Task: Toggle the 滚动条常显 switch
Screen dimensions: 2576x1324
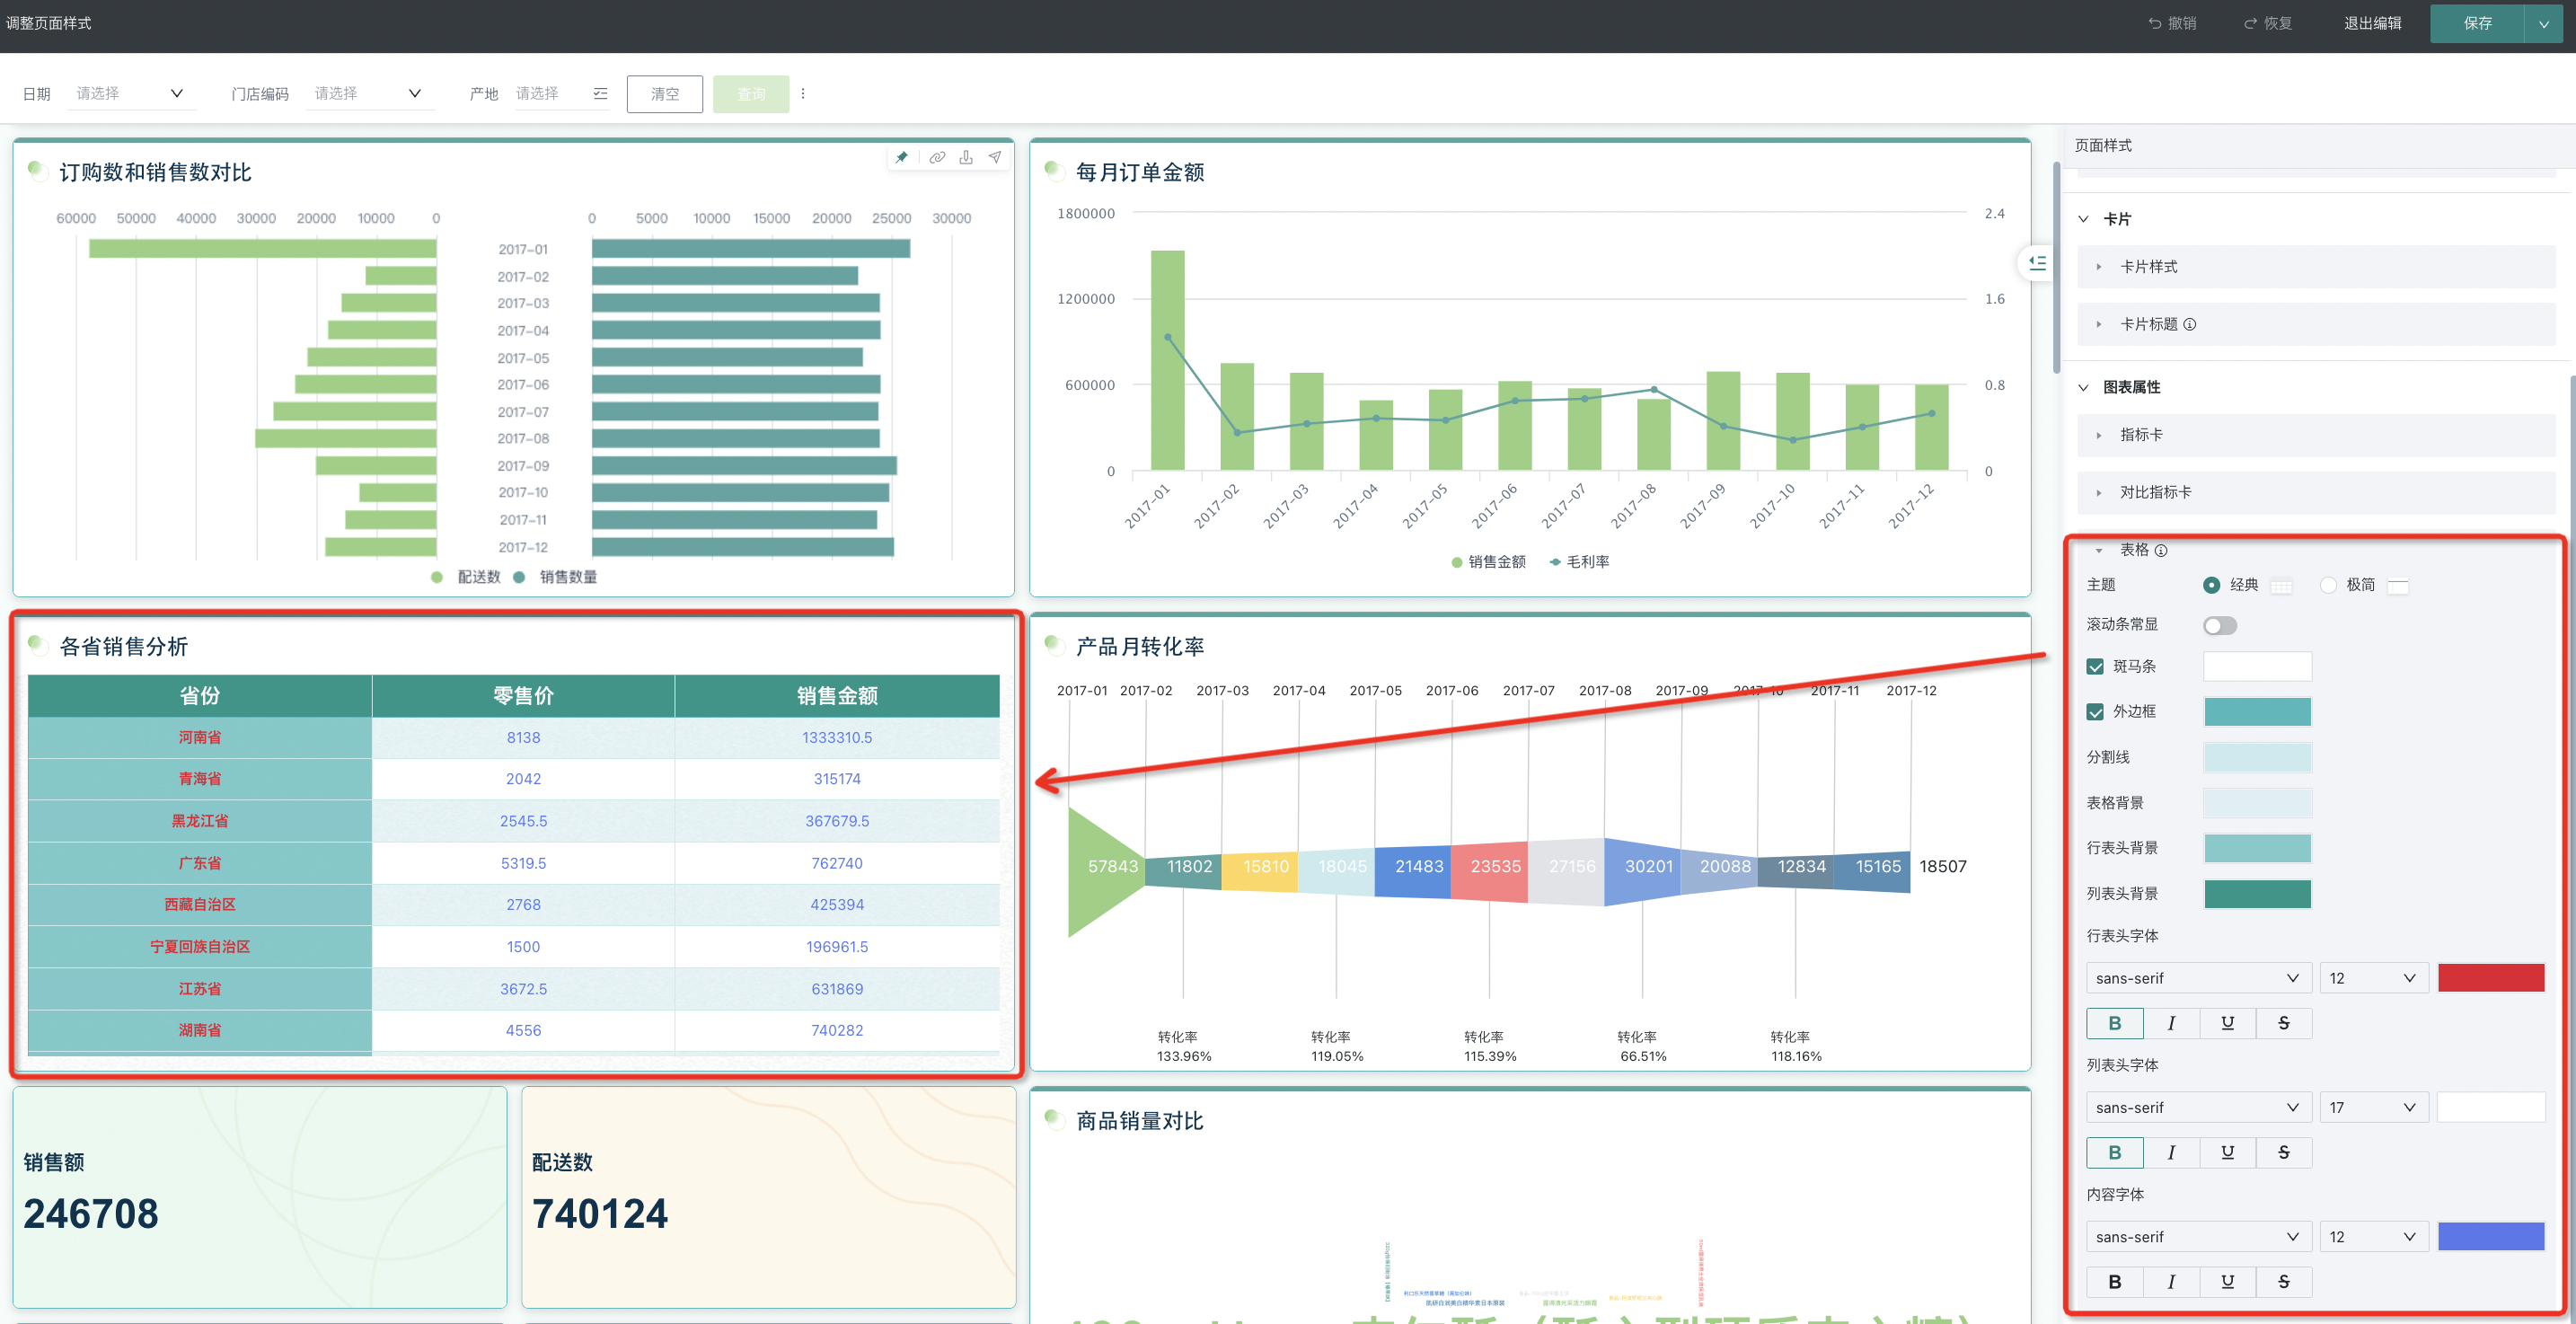Action: 2219,625
